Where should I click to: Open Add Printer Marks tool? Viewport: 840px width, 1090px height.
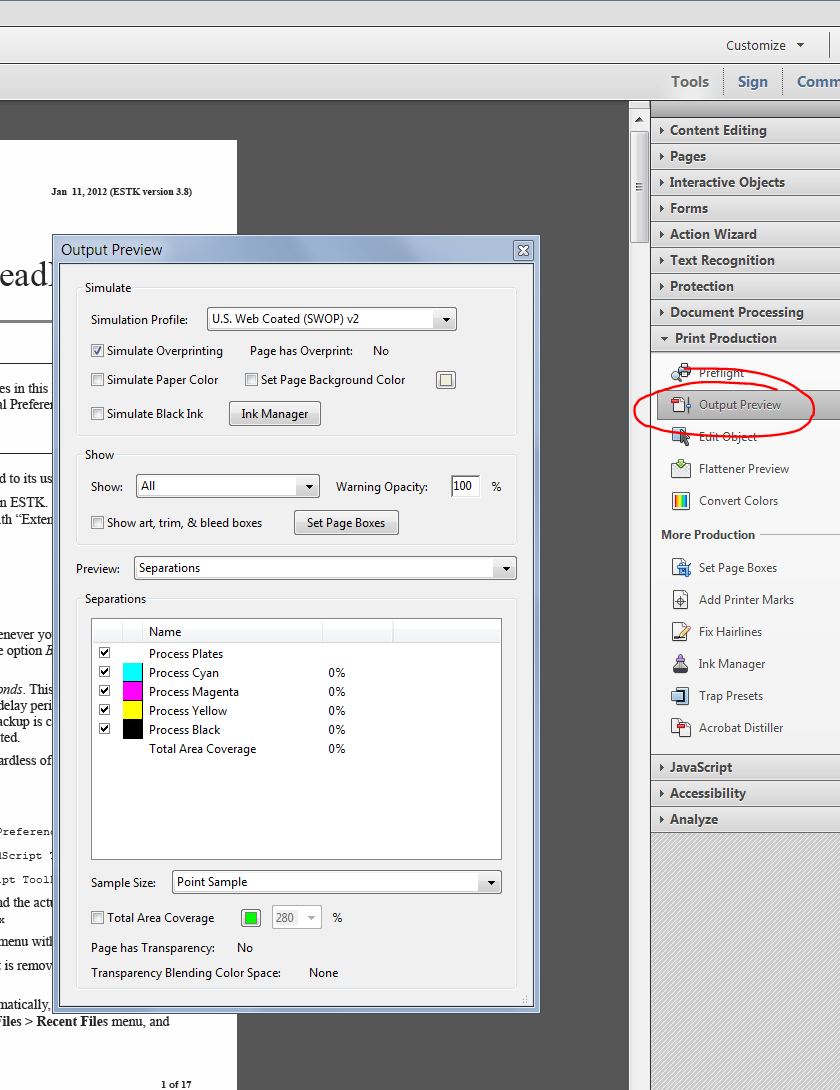[745, 599]
